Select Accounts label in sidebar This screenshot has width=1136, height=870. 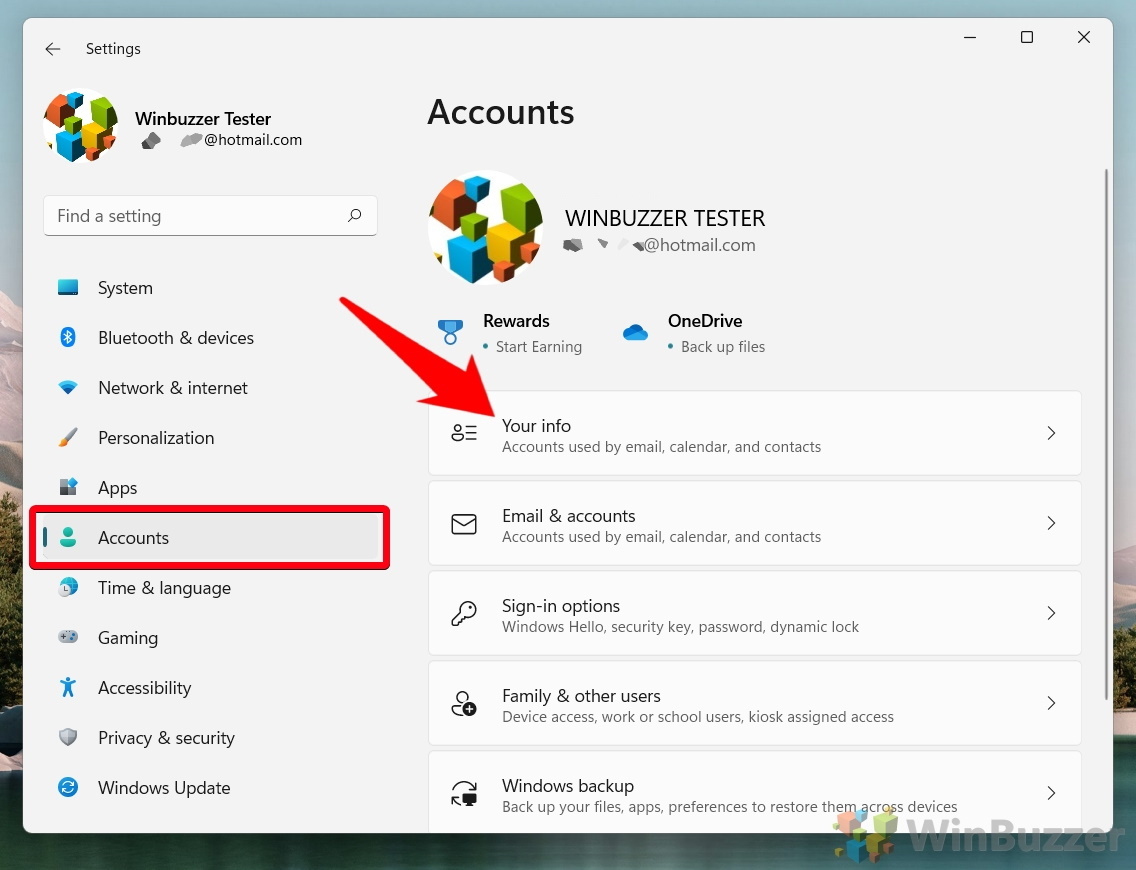pos(133,538)
